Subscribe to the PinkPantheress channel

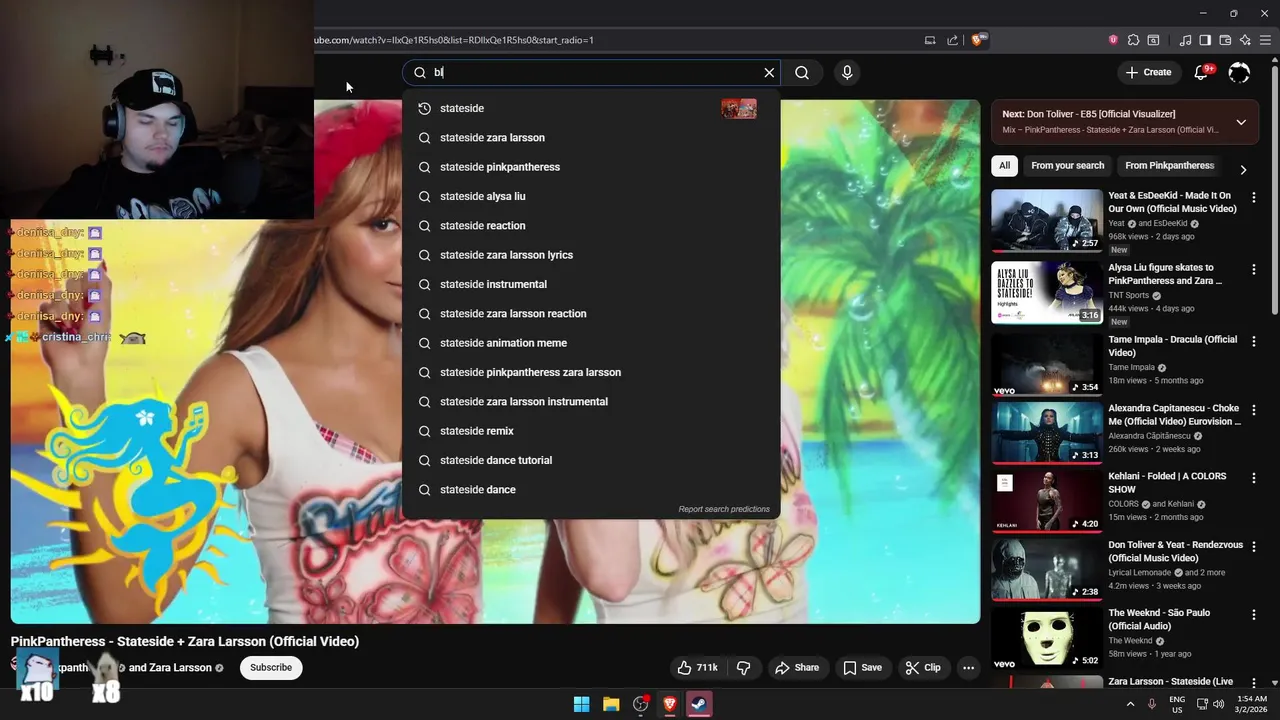271,667
